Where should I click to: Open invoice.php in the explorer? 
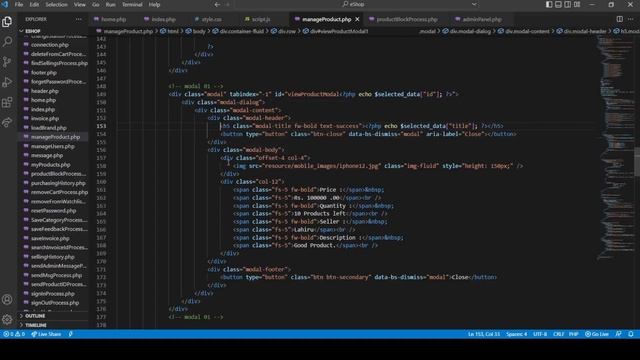[45, 119]
